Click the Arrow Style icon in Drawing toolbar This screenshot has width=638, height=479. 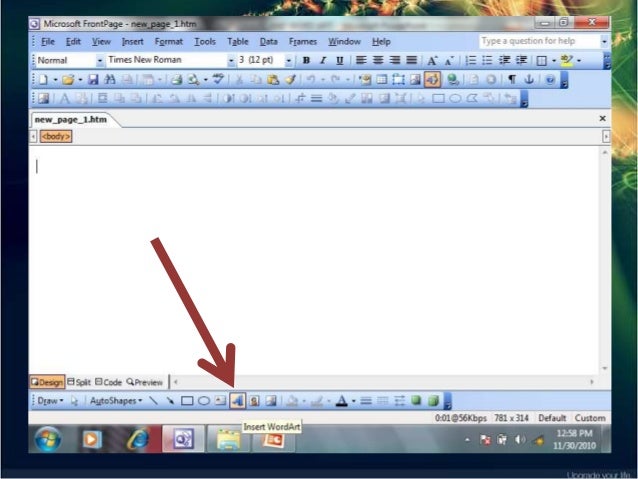pos(400,401)
